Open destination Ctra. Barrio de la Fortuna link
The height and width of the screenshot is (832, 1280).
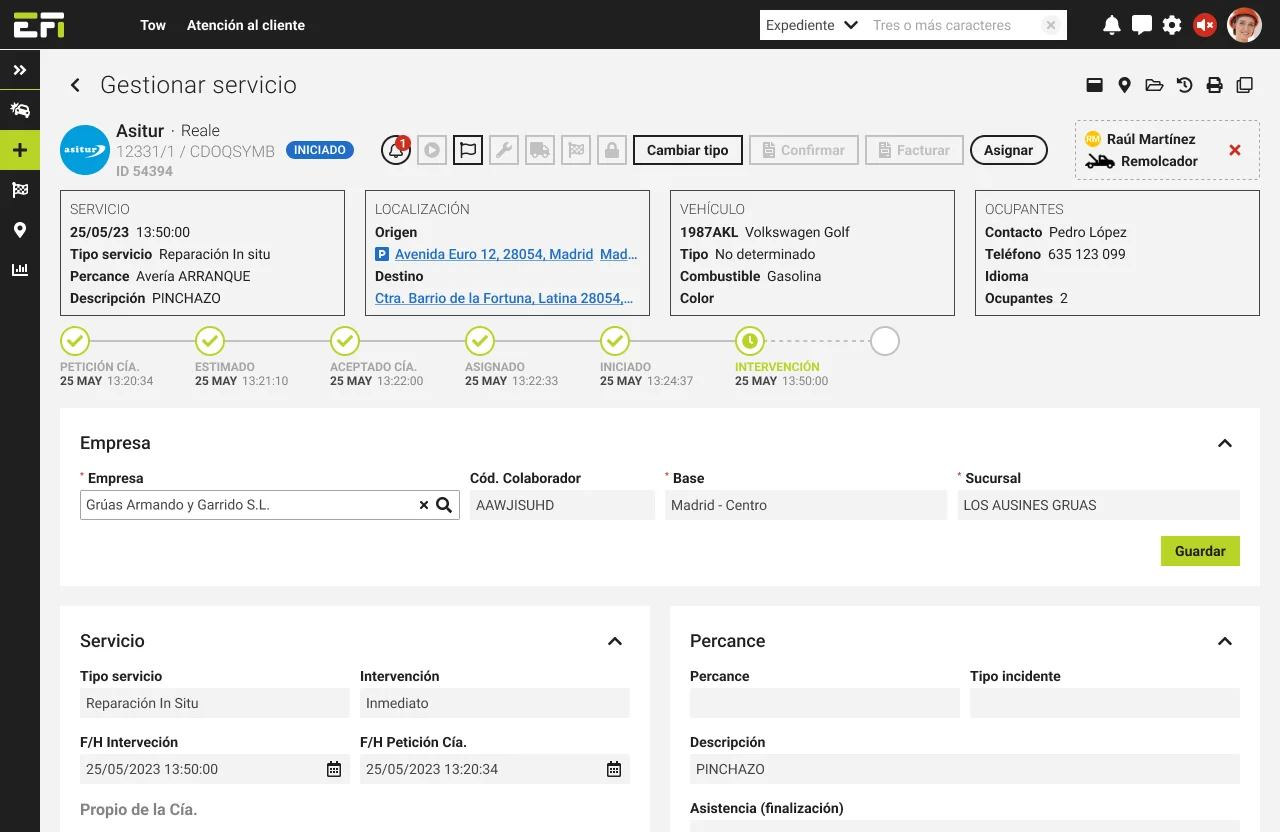[x=504, y=298]
